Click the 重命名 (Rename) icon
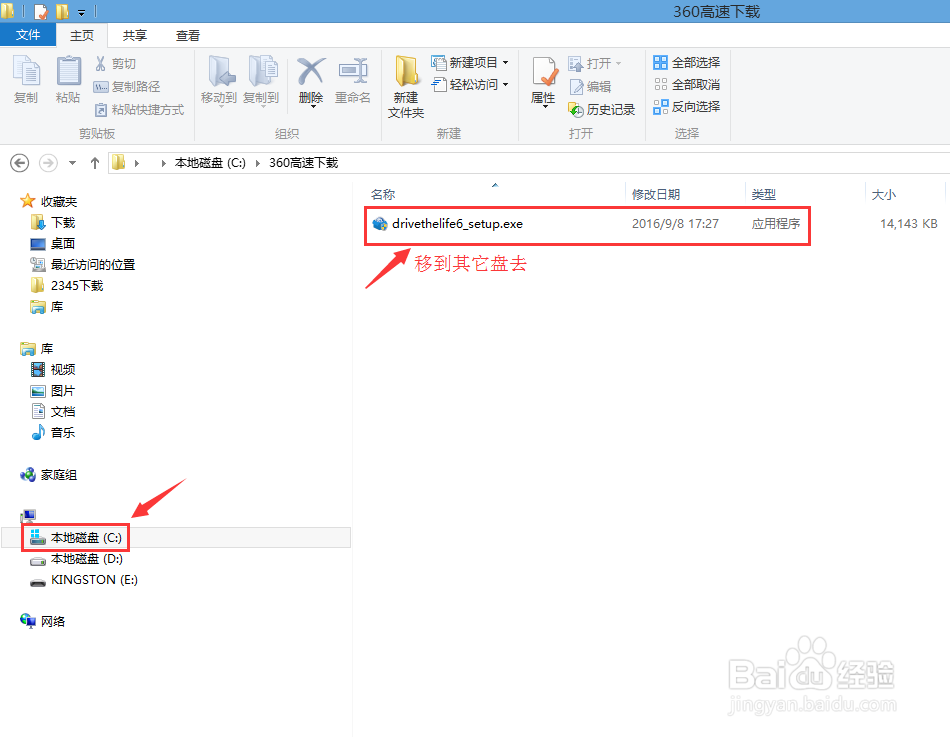Image resolution: width=950 pixels, height=737 pixels. point(354,80)
